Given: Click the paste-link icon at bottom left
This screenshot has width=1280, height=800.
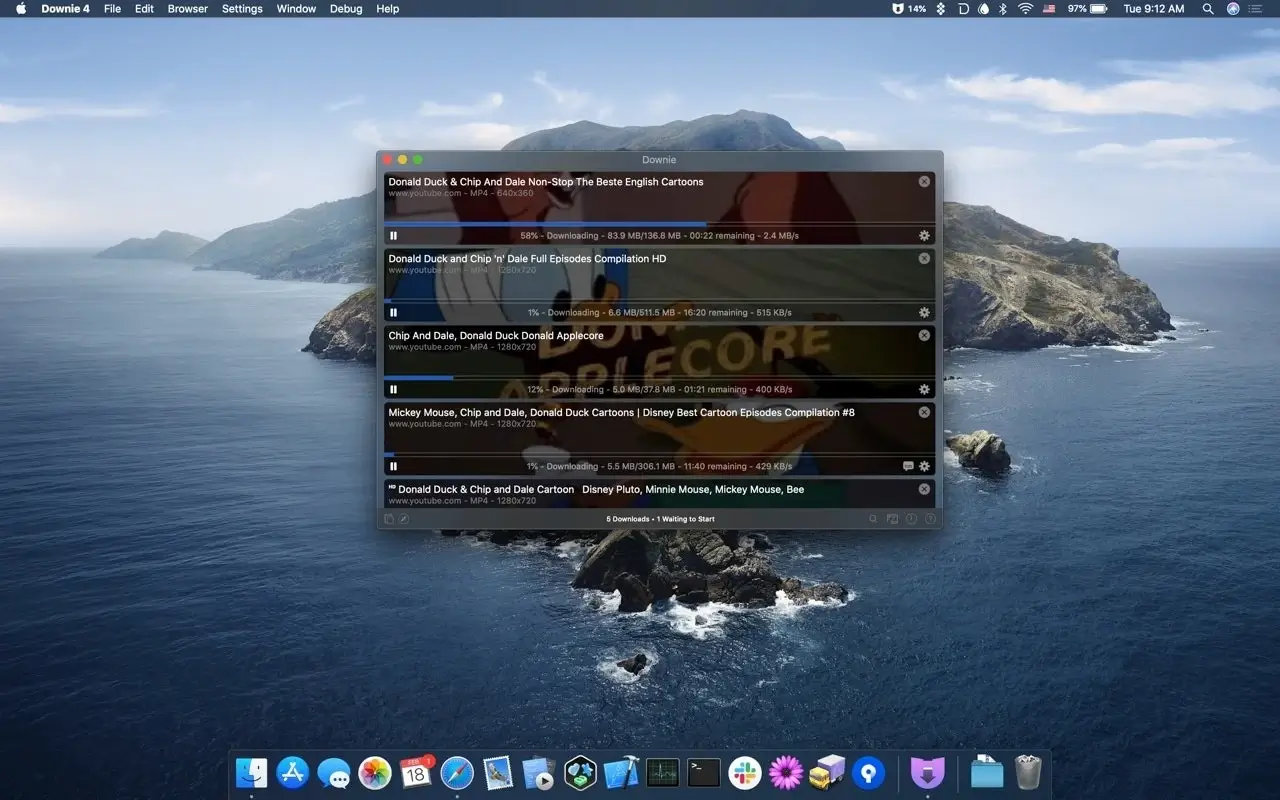Looking at the screenshot, I should (388, 519).
